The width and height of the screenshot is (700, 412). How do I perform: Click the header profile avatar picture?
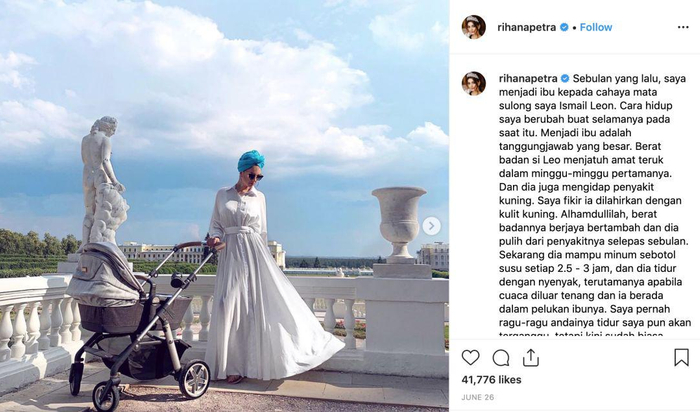point(474,27)
